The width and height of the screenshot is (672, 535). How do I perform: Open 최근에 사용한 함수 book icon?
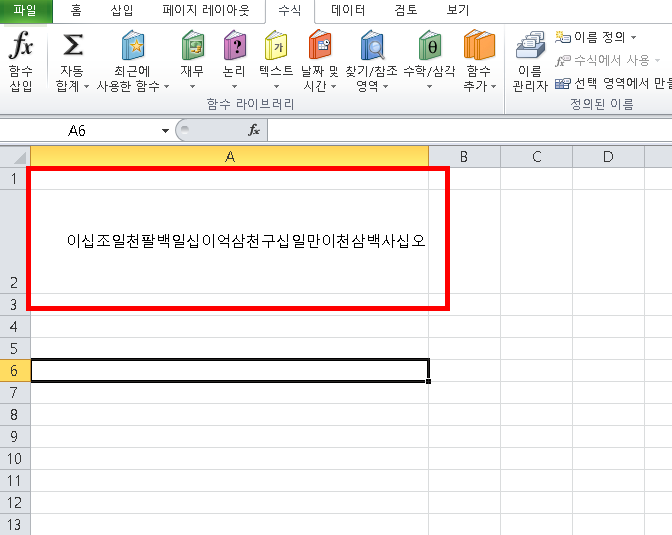click(133, 45)
